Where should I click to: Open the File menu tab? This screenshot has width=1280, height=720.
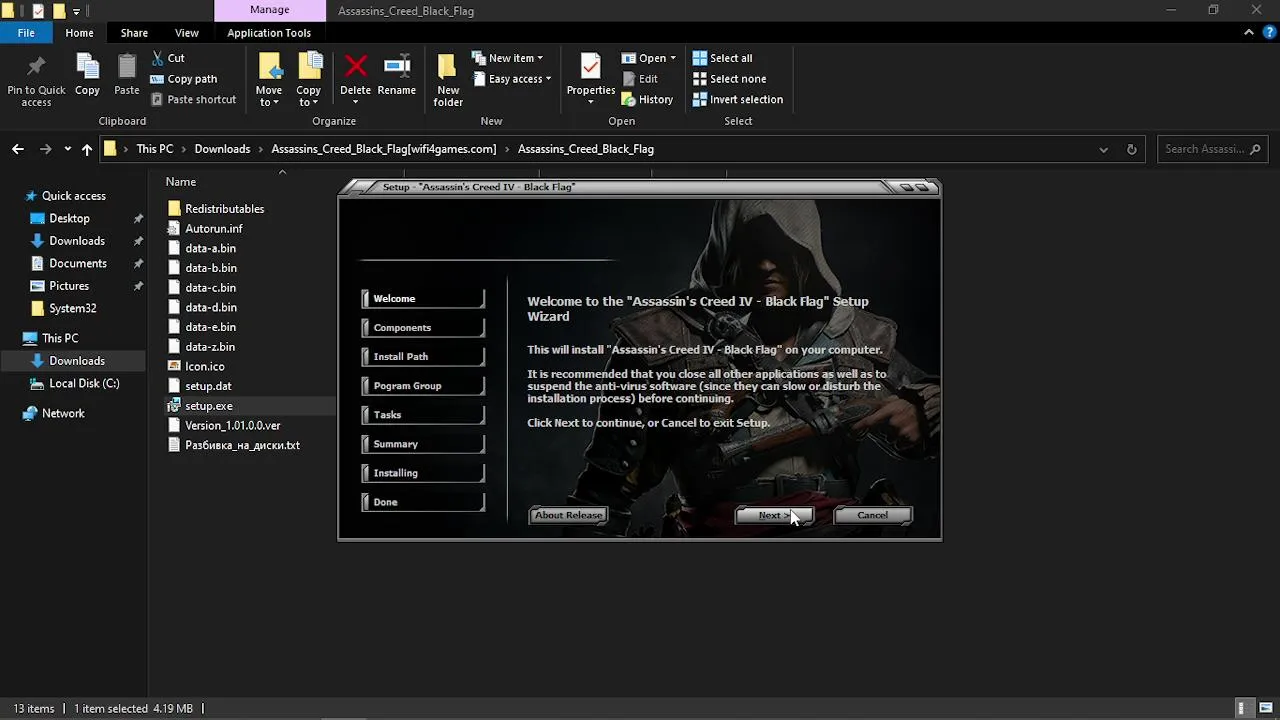click(26, 33)
